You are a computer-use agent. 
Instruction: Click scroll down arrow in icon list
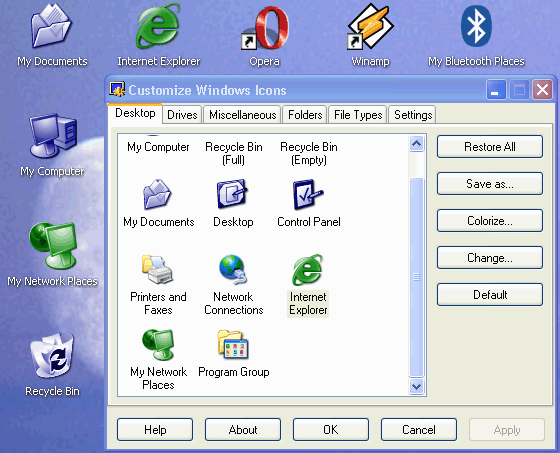pyautogui.click(x=416, y=386)
